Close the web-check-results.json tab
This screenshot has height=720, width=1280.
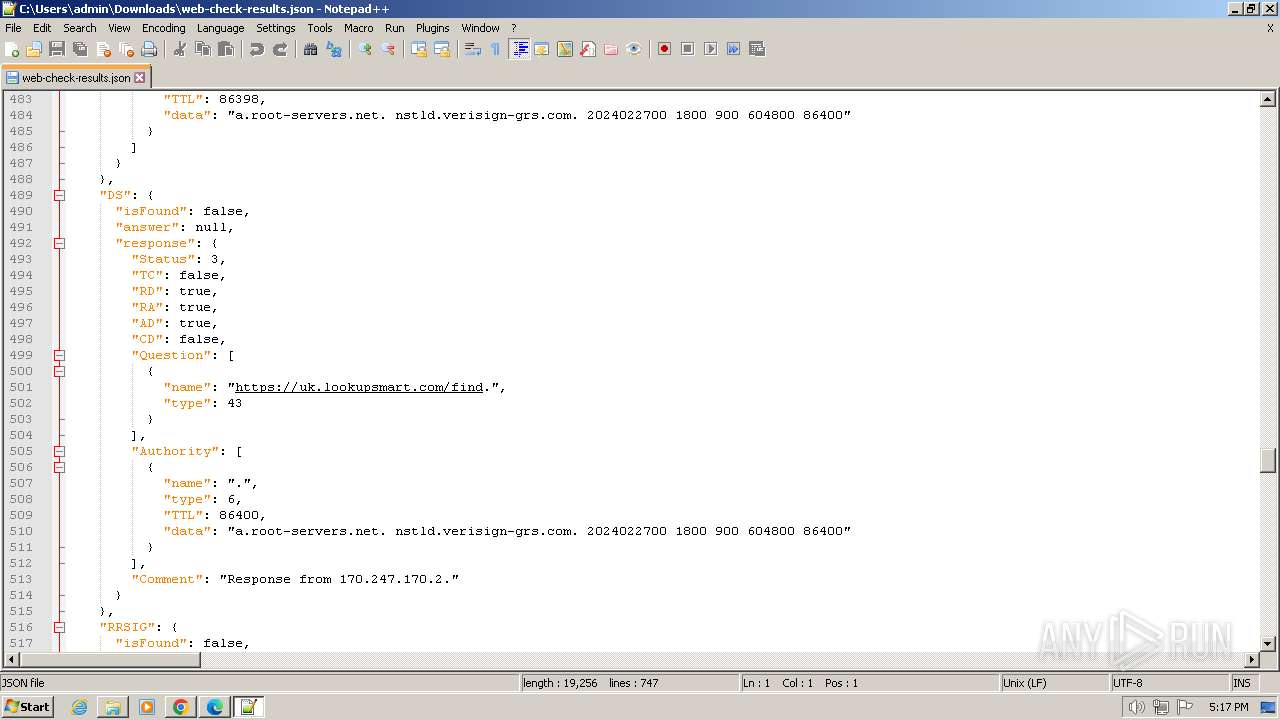point(139,77)
